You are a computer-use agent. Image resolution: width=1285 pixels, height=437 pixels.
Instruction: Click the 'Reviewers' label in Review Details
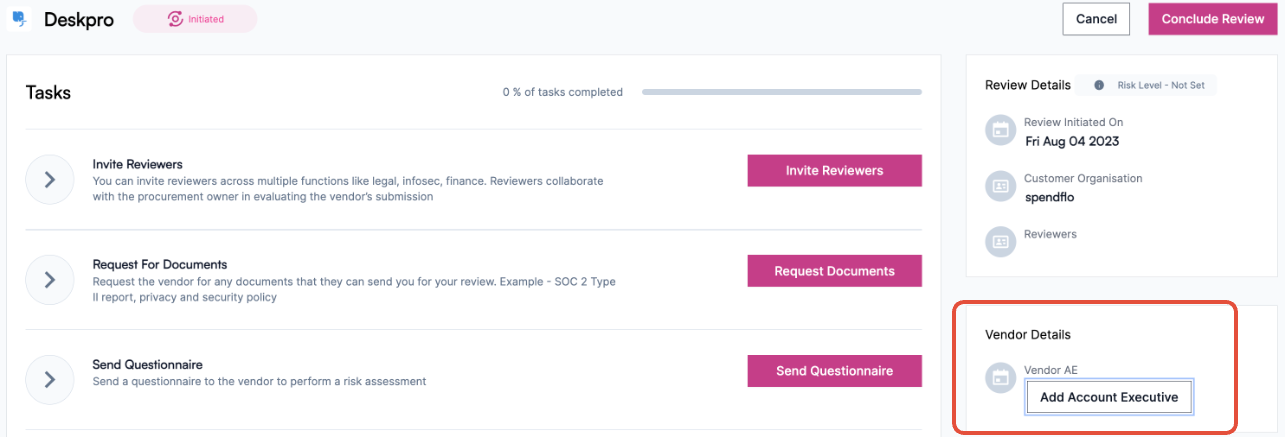(1050, 234)
